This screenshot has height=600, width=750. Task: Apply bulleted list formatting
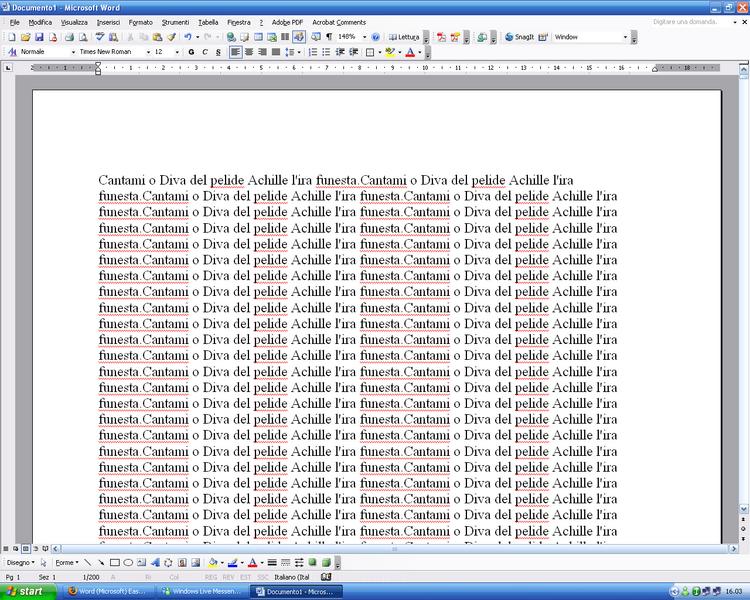326,52
